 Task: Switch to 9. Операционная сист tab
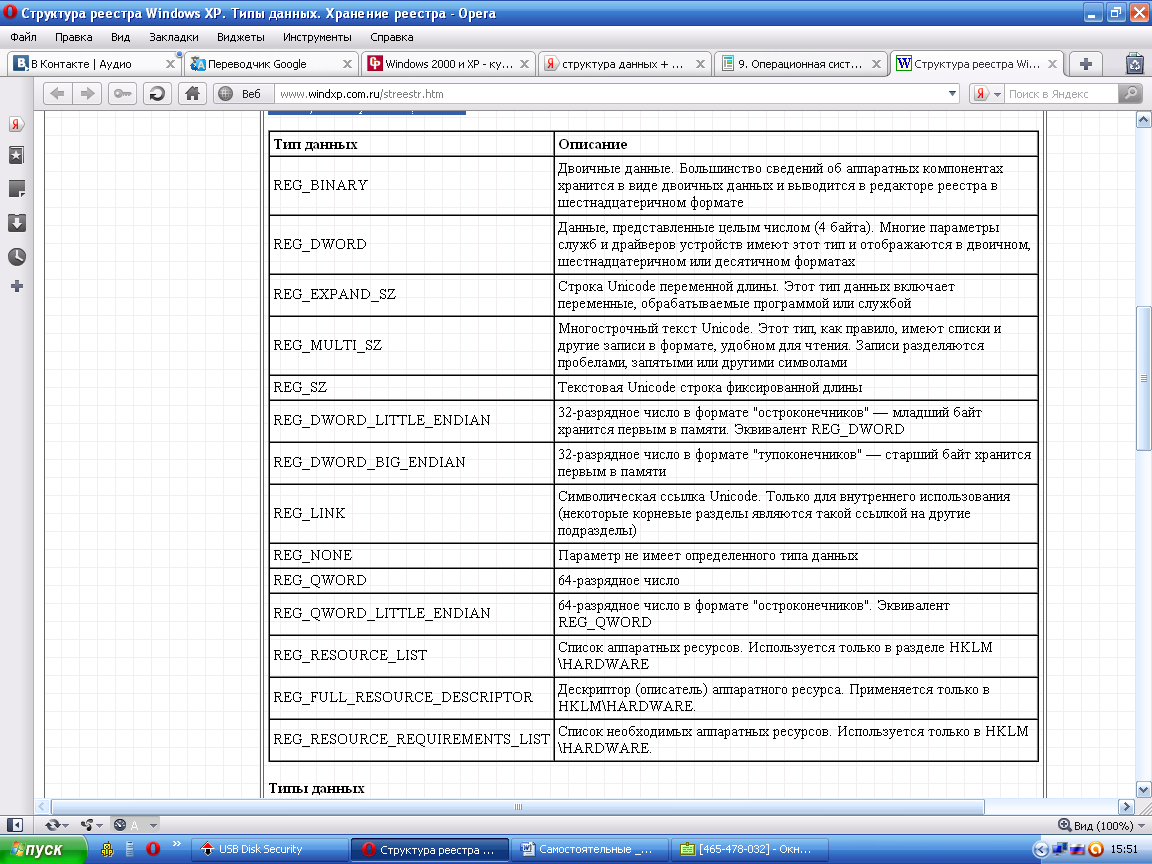pos(801,64)
